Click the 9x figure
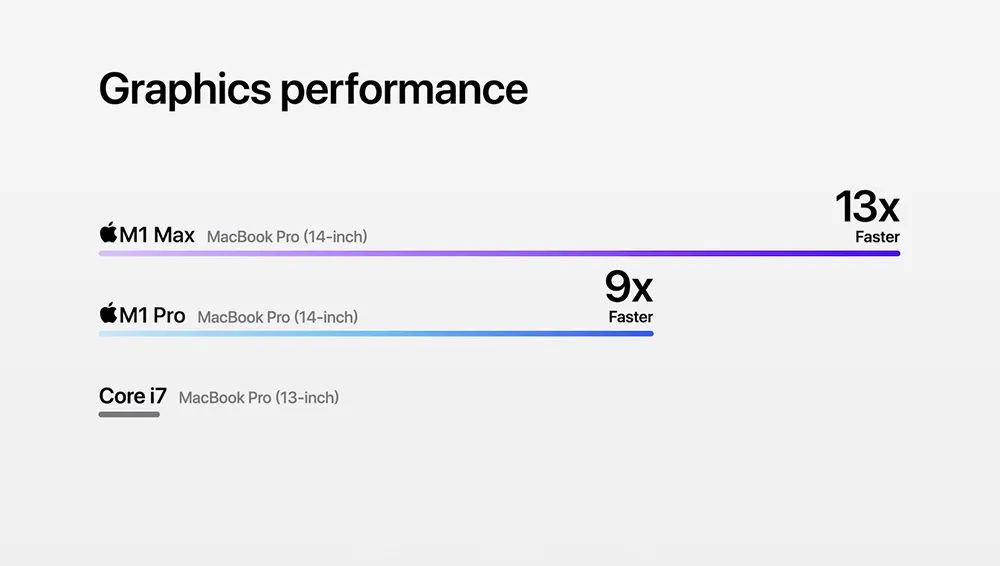1000x566 pixels. (629, 288)
